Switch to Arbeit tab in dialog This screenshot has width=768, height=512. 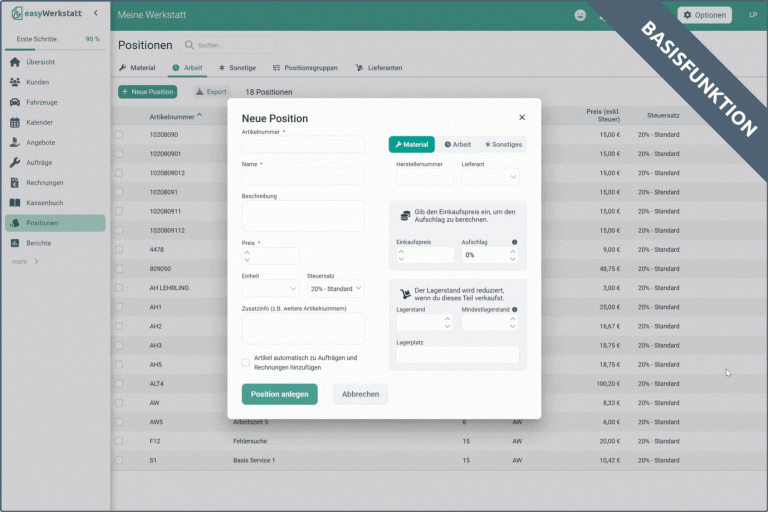click(457, 144)
